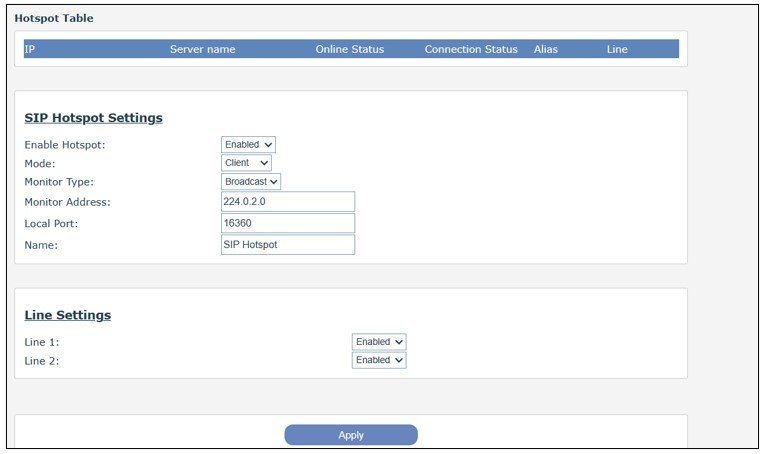
Task: Click the Line 1 label
Action: (42, 343)
